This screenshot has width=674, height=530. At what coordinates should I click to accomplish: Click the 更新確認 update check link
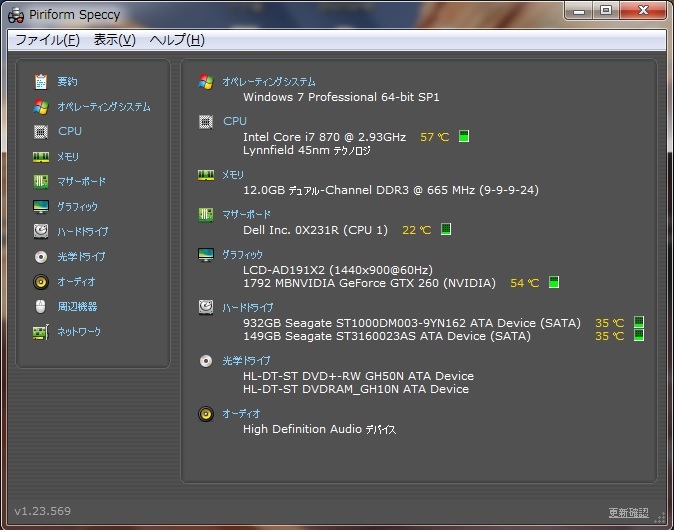pos(628,513)
